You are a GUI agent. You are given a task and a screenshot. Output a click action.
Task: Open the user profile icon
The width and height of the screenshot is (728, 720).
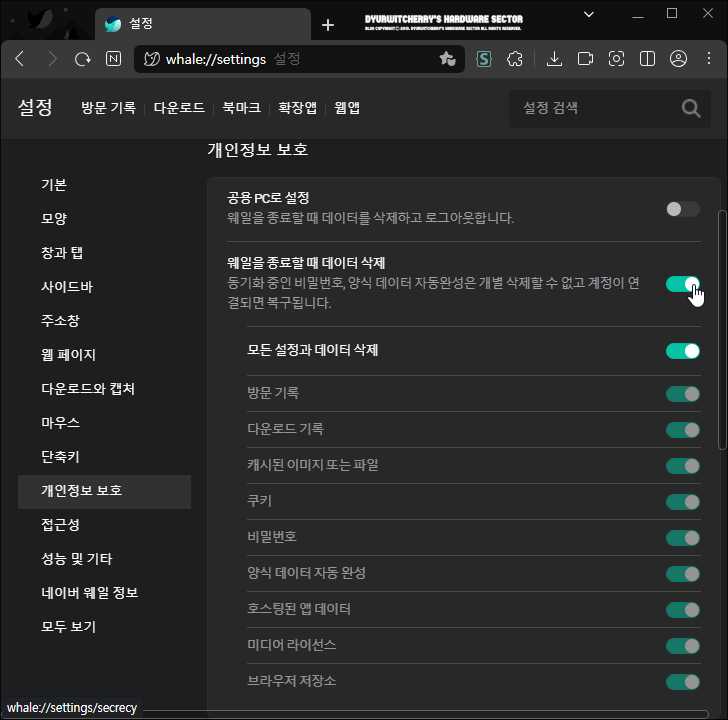[678, 59]
